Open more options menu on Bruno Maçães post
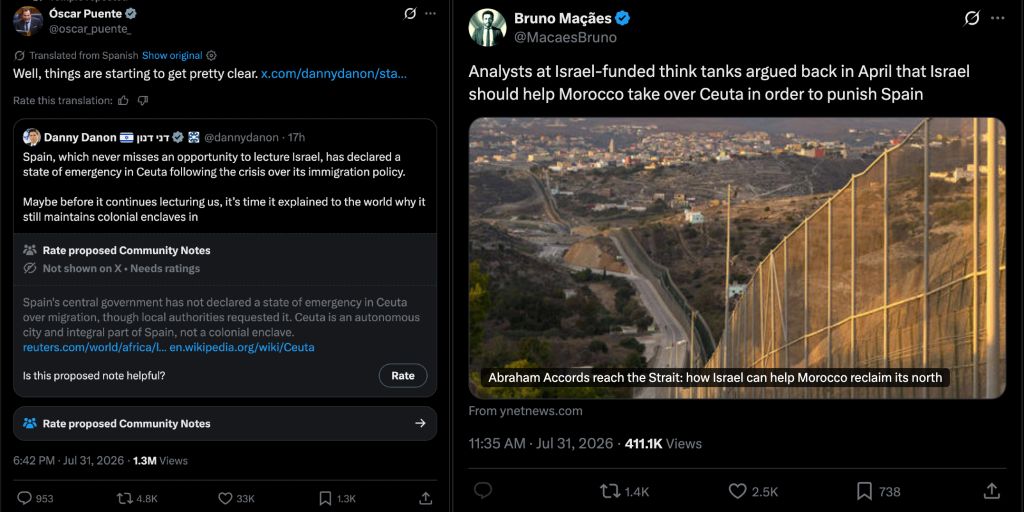This screenshot has height=512, width=1024. click(x=997, y=18)
